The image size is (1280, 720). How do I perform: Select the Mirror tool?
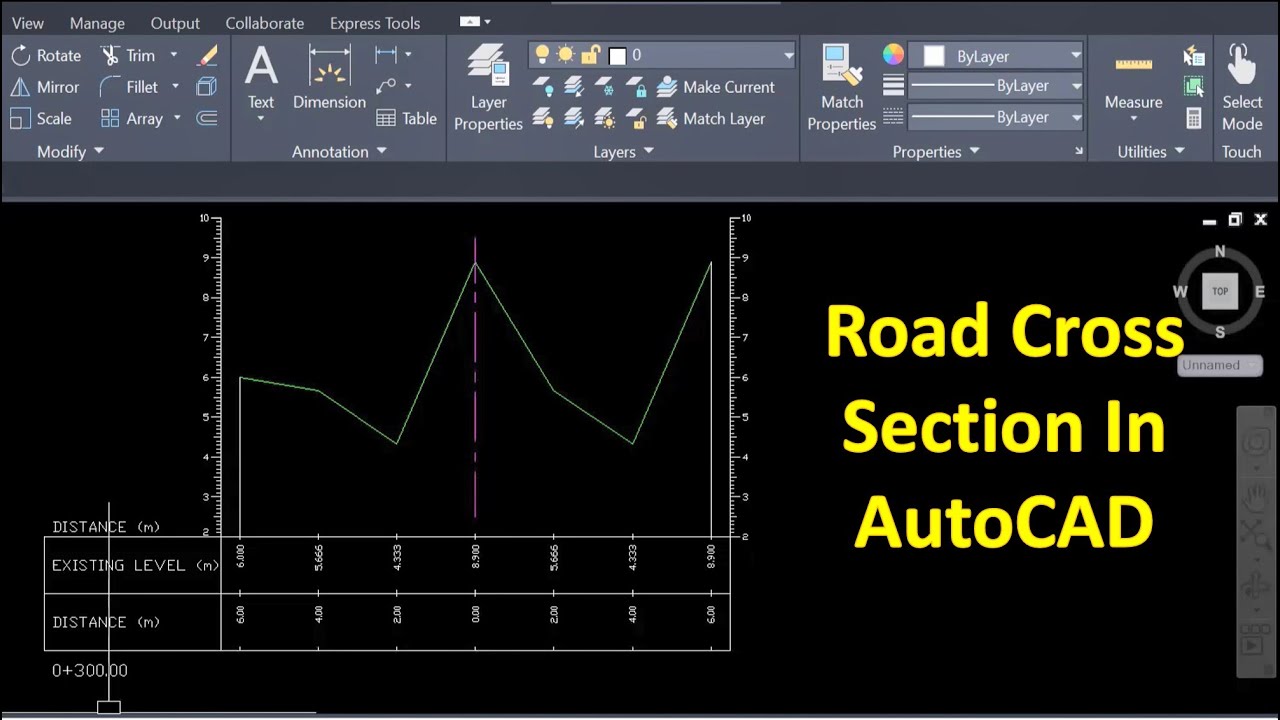[45, 87]
